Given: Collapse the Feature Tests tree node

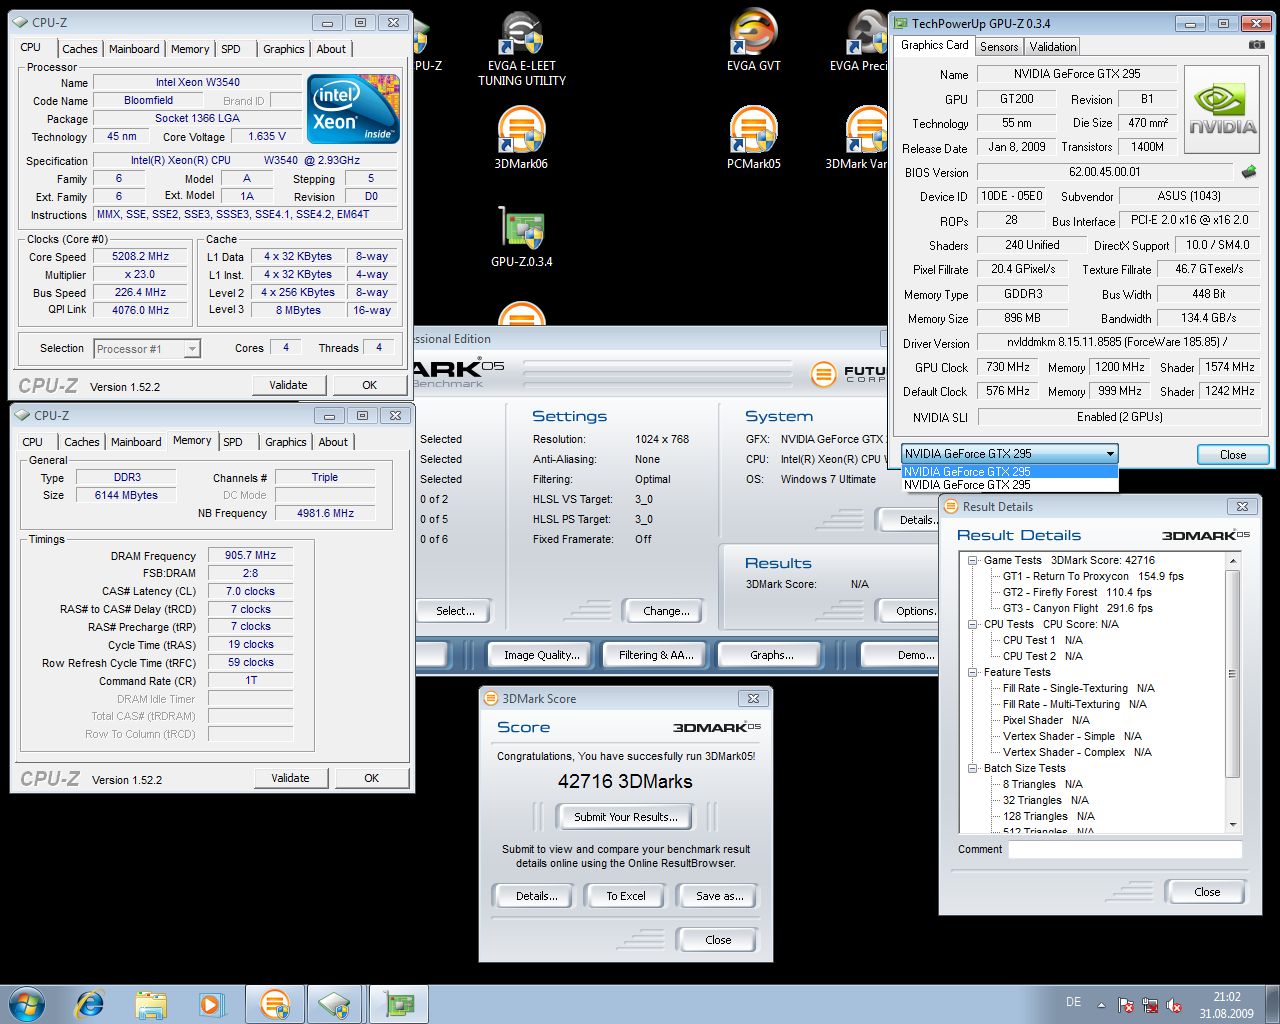Looking at the screenshot, I should (972, 672).
